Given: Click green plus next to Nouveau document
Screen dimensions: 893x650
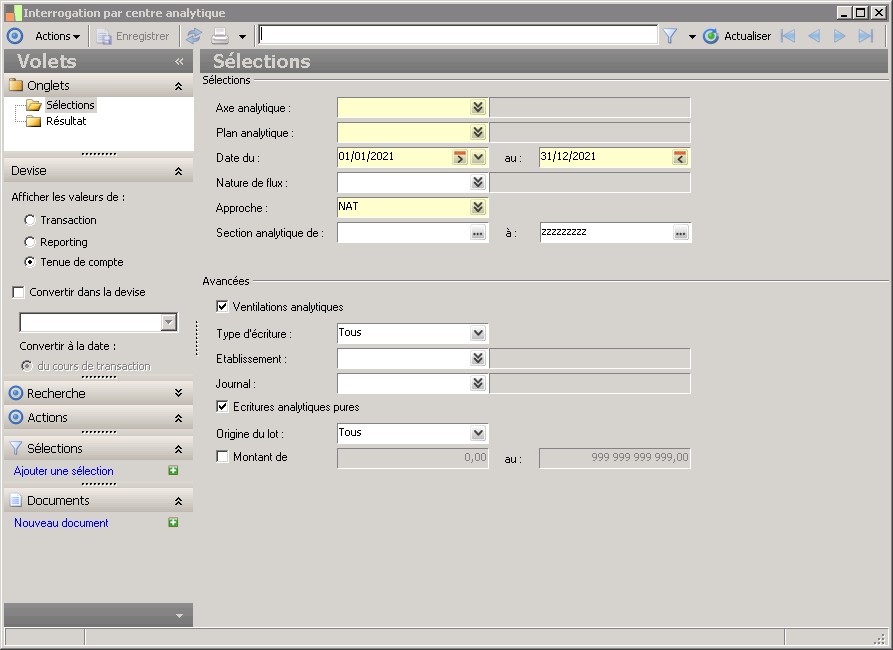Looking at the screenshot, I should tap(173, 523).
